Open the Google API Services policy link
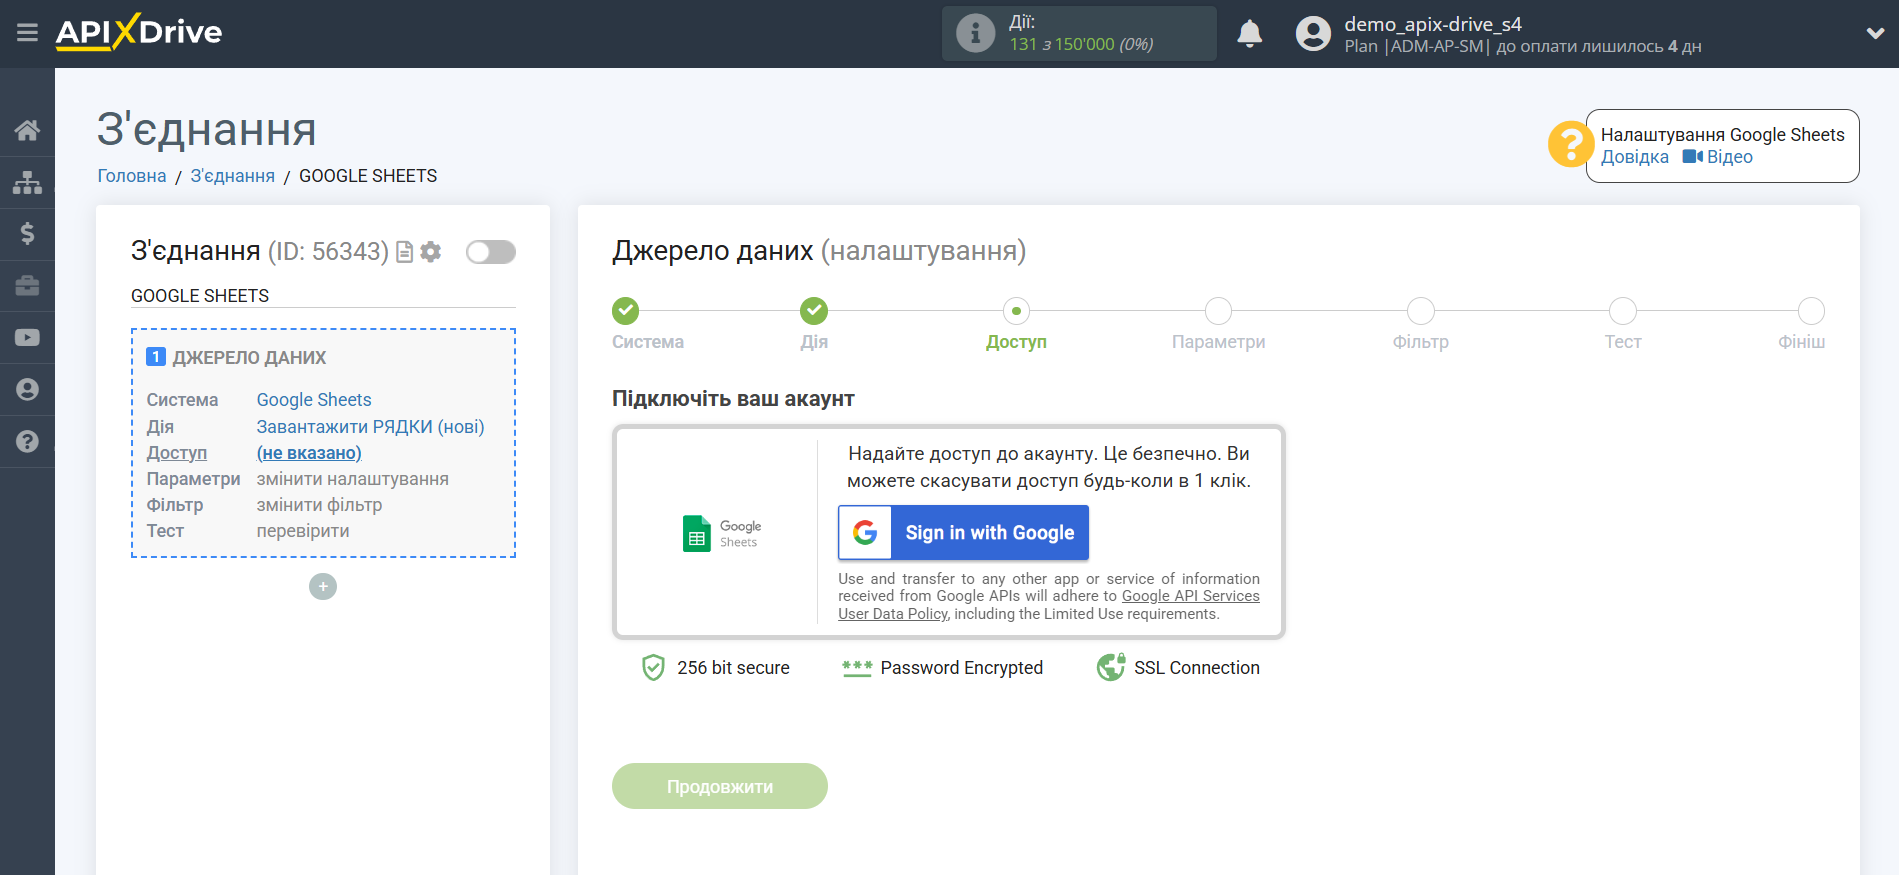The image size is (1899, 875). click(1190, 596)
